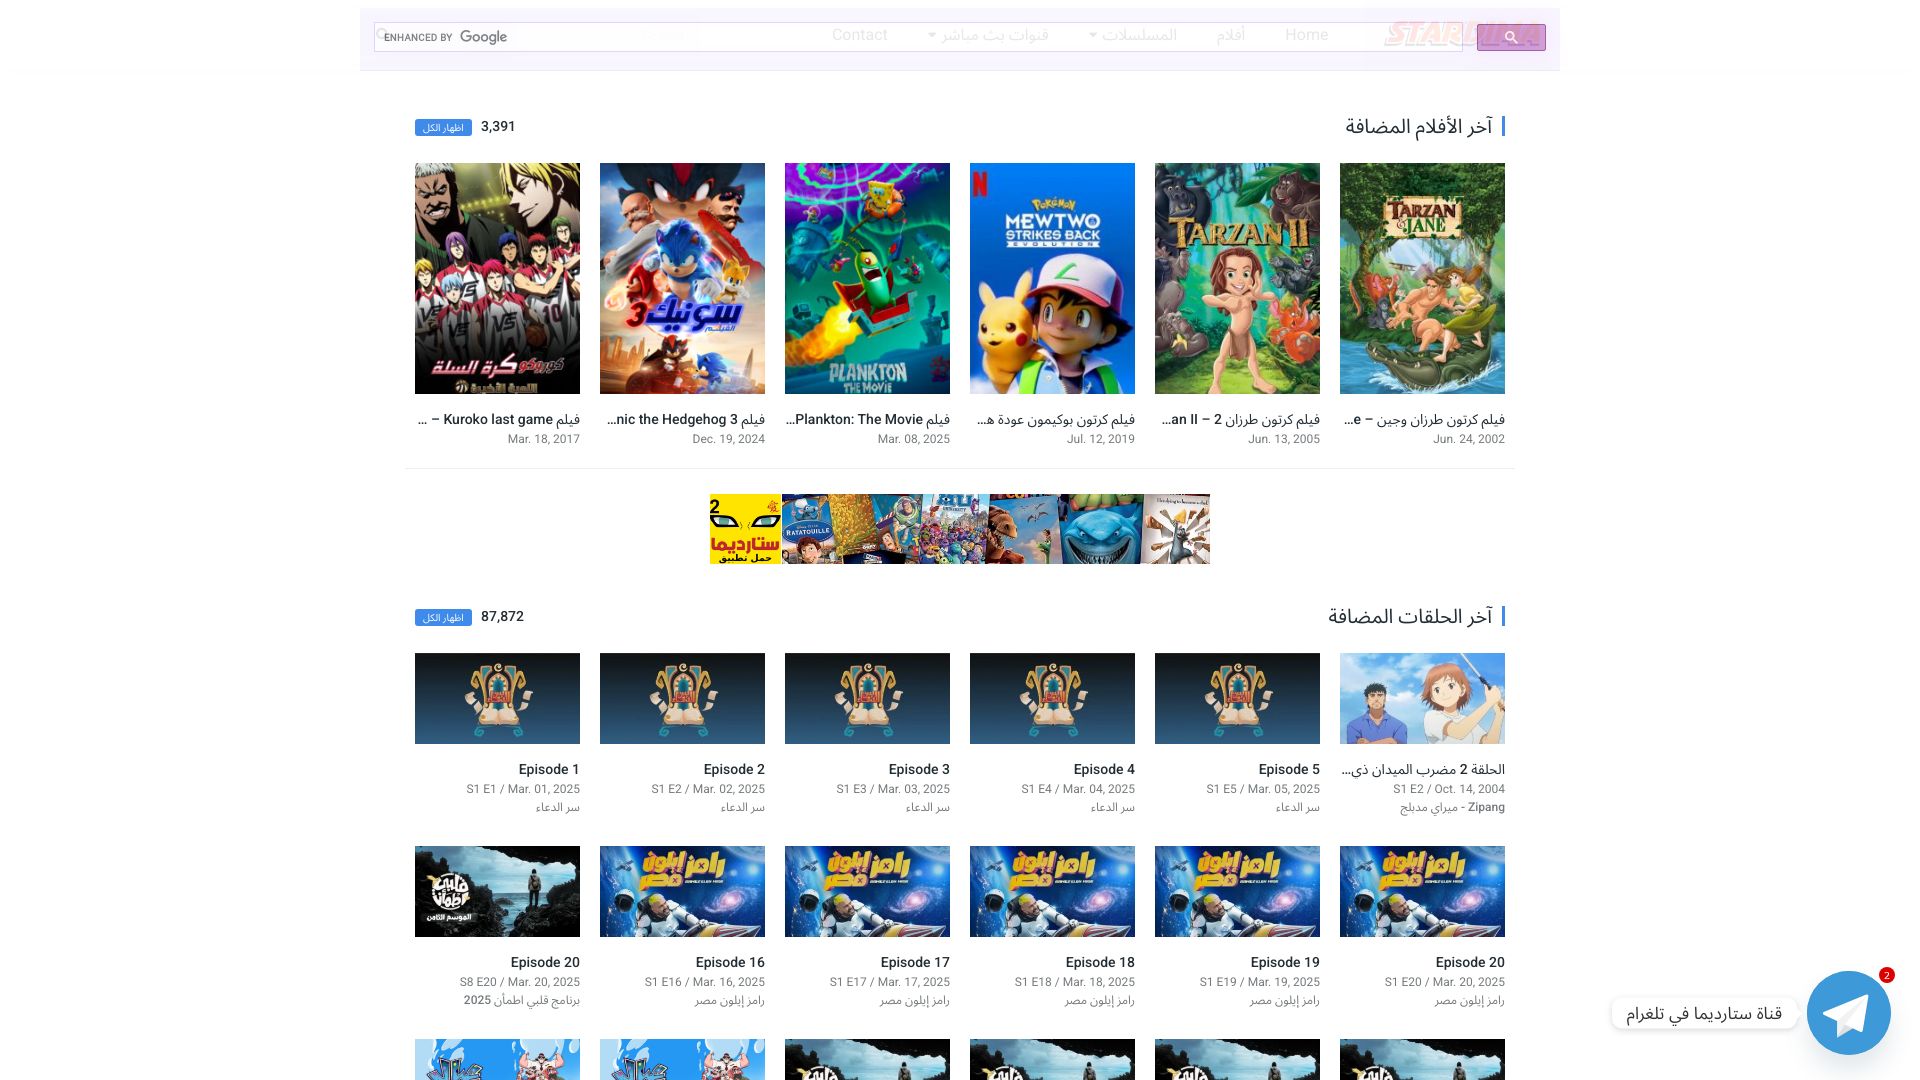Open the Telegram channel chat icon
The height and width of the screenshot is (1080, 1920).
(x=1848, y=1012)
